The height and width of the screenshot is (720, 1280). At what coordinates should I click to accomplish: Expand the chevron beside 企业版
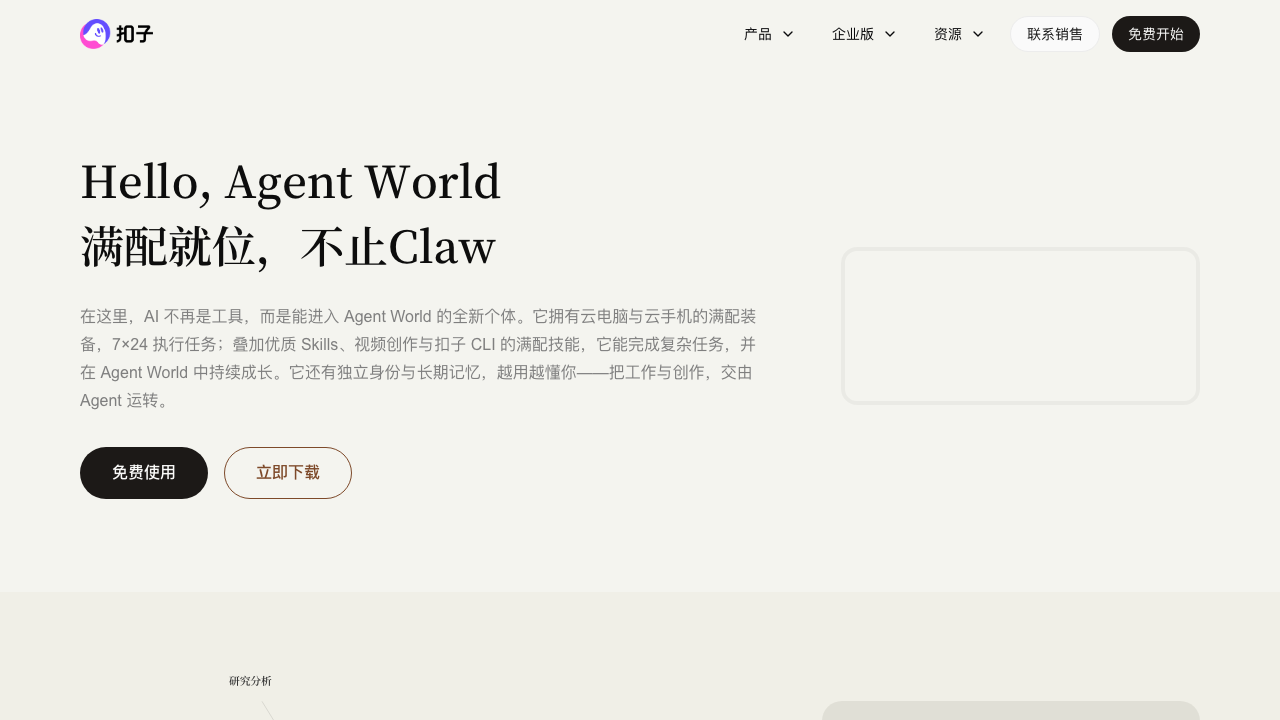click(x=890, y=34)
